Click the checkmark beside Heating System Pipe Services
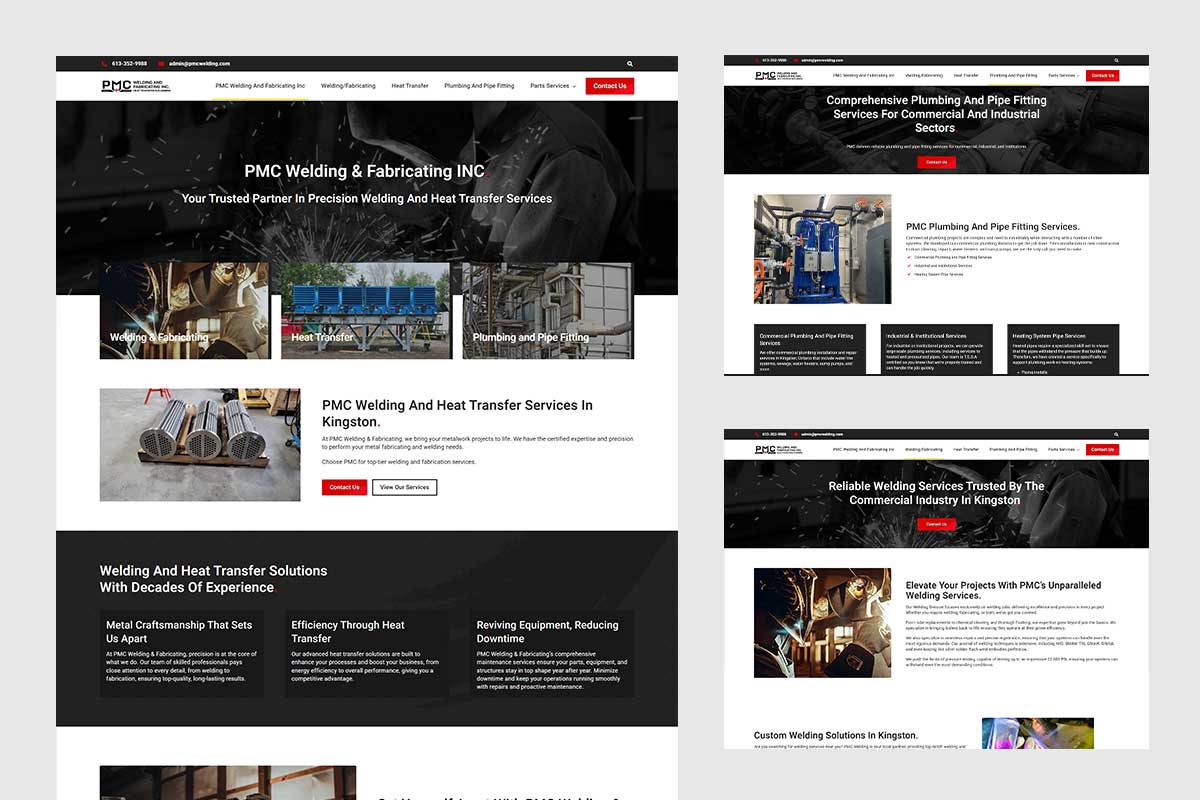 [909, 274]
